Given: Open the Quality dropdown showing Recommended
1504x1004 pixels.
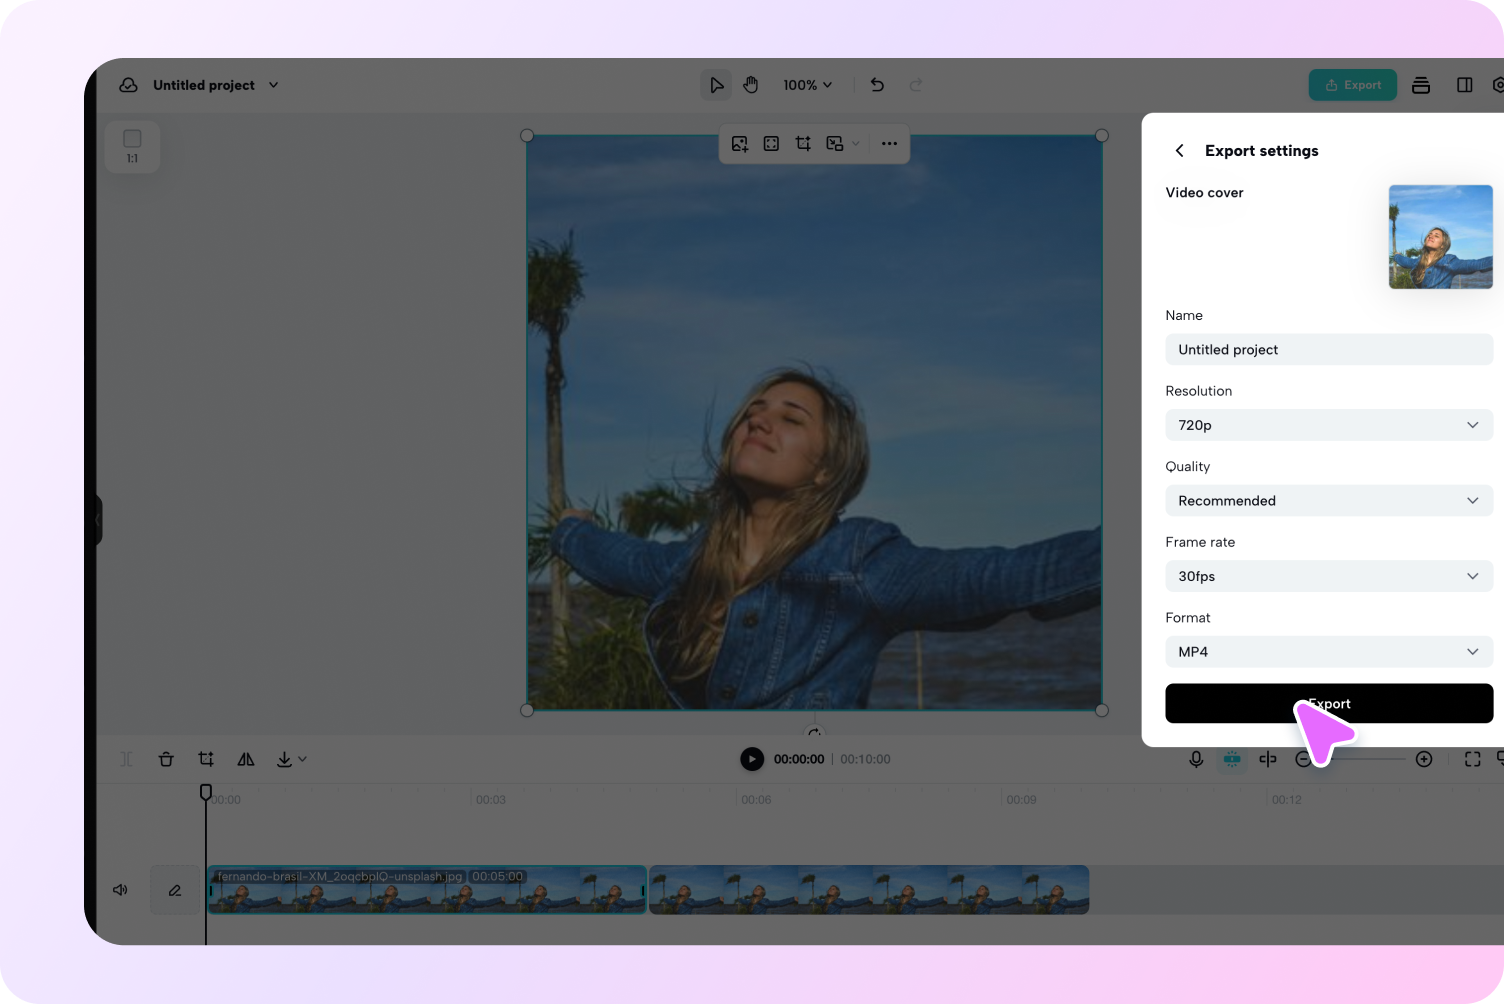Looking at the screenshot, I should [x=1329, y=501].
